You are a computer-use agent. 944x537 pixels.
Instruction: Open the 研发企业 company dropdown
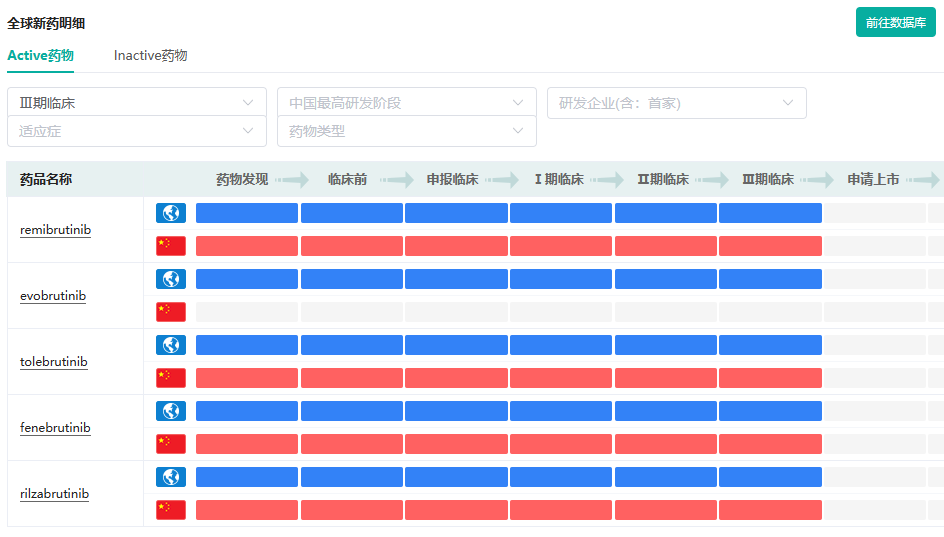677,103
